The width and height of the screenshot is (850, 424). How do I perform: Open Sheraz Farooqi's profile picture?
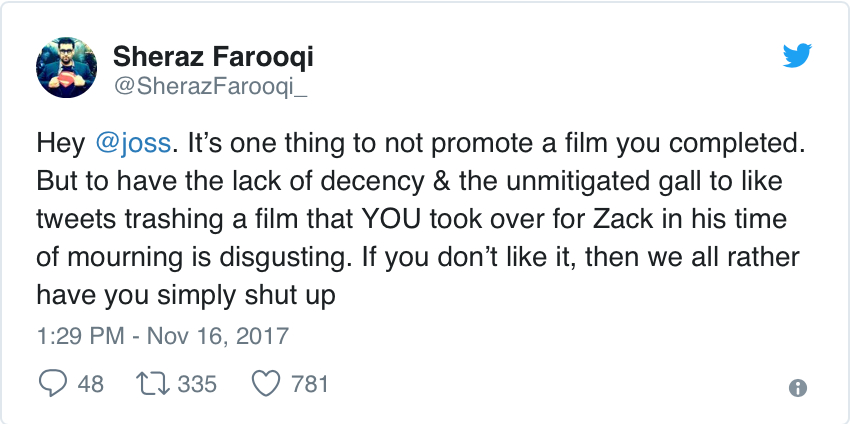[x=66, y=68]
